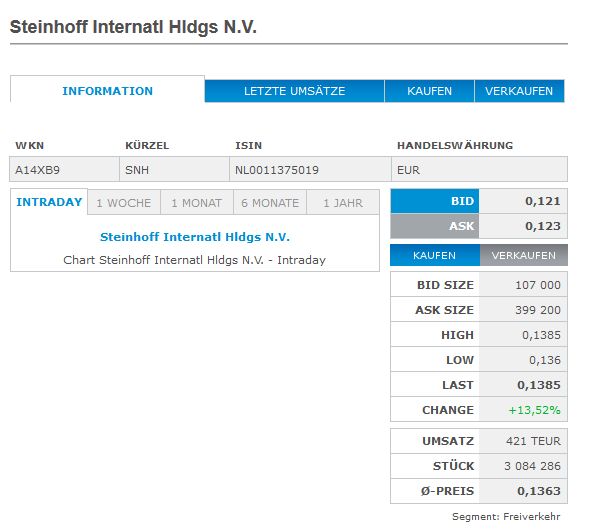Click the gray ASK label
The height and width of the screenshot is (531, 592).
point(435,226)
